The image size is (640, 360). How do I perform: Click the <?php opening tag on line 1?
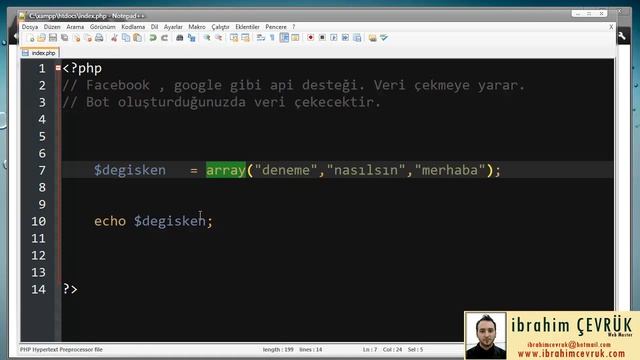point(82,68)
